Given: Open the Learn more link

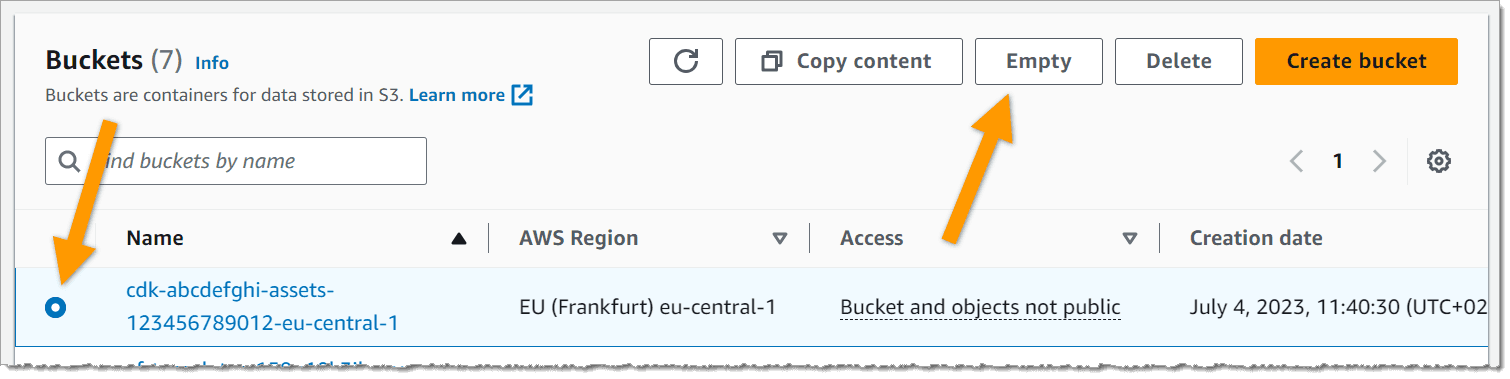Looking at the screenshot, I should (x=457, y=95).
